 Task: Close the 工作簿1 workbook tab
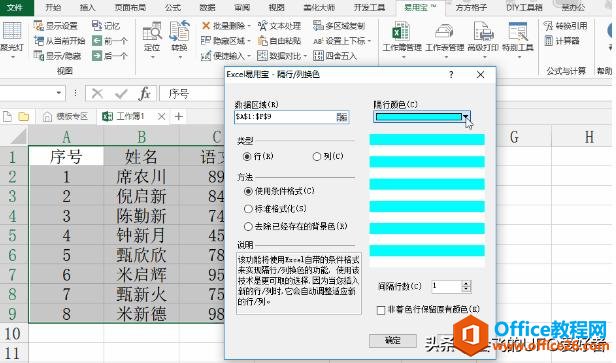coord(161,117)
